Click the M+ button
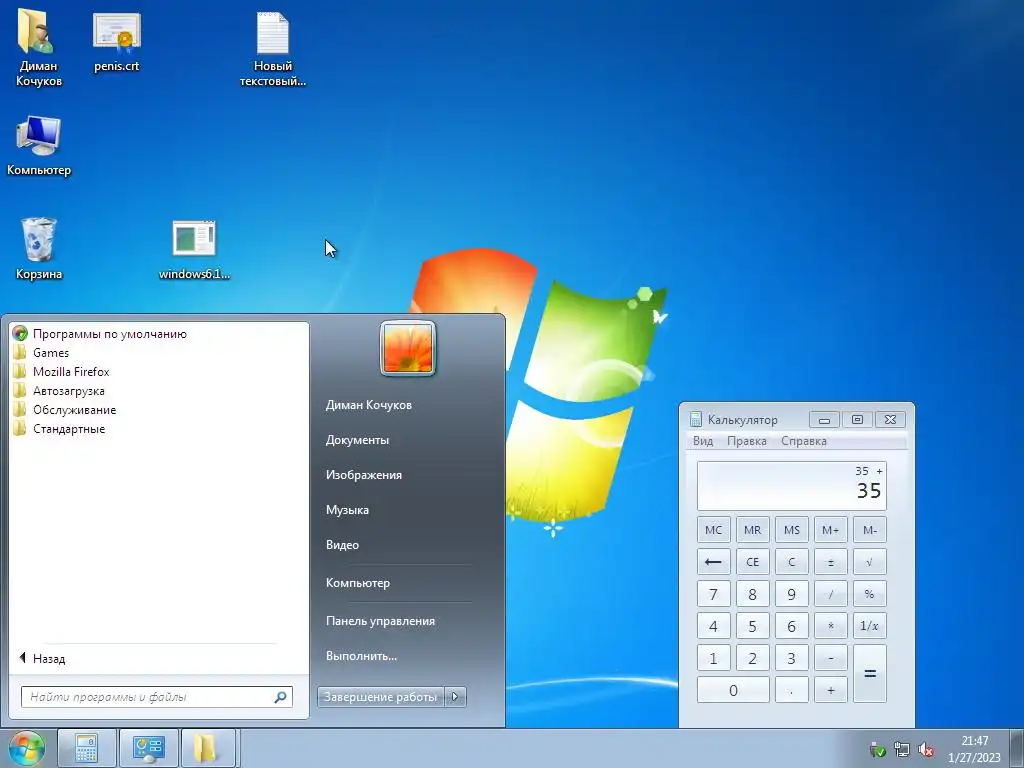This screenshot has height=768, width=1024. [x=831, y=530]
